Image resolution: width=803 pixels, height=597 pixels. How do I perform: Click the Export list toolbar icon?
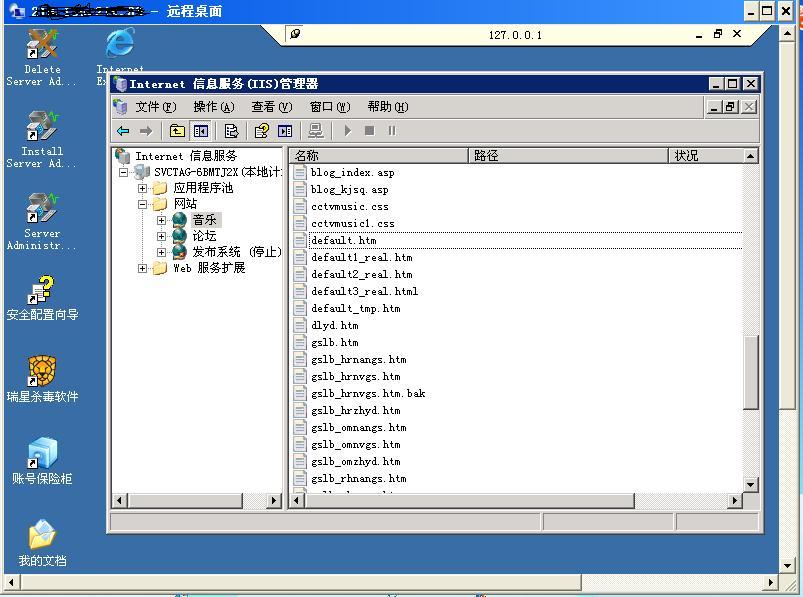click(231, 131)
